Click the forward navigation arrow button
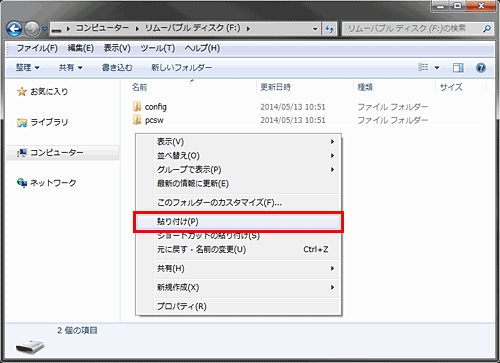 (32, 29)
